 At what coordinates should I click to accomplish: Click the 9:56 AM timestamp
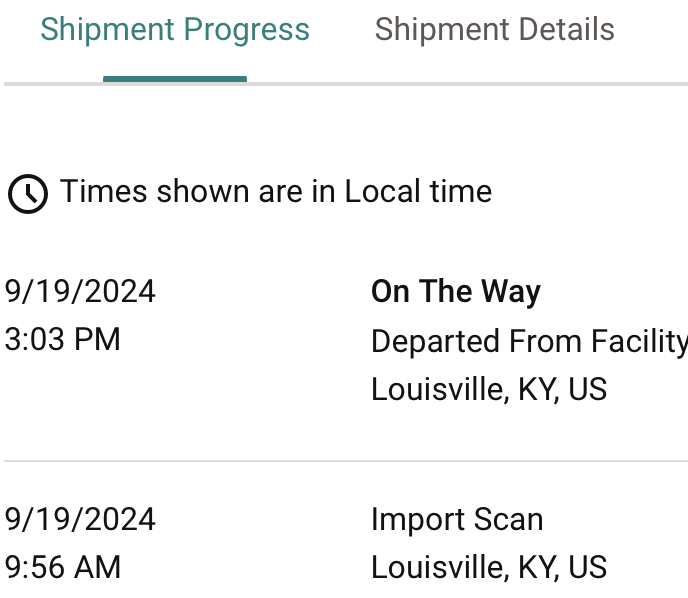(62, 568)
